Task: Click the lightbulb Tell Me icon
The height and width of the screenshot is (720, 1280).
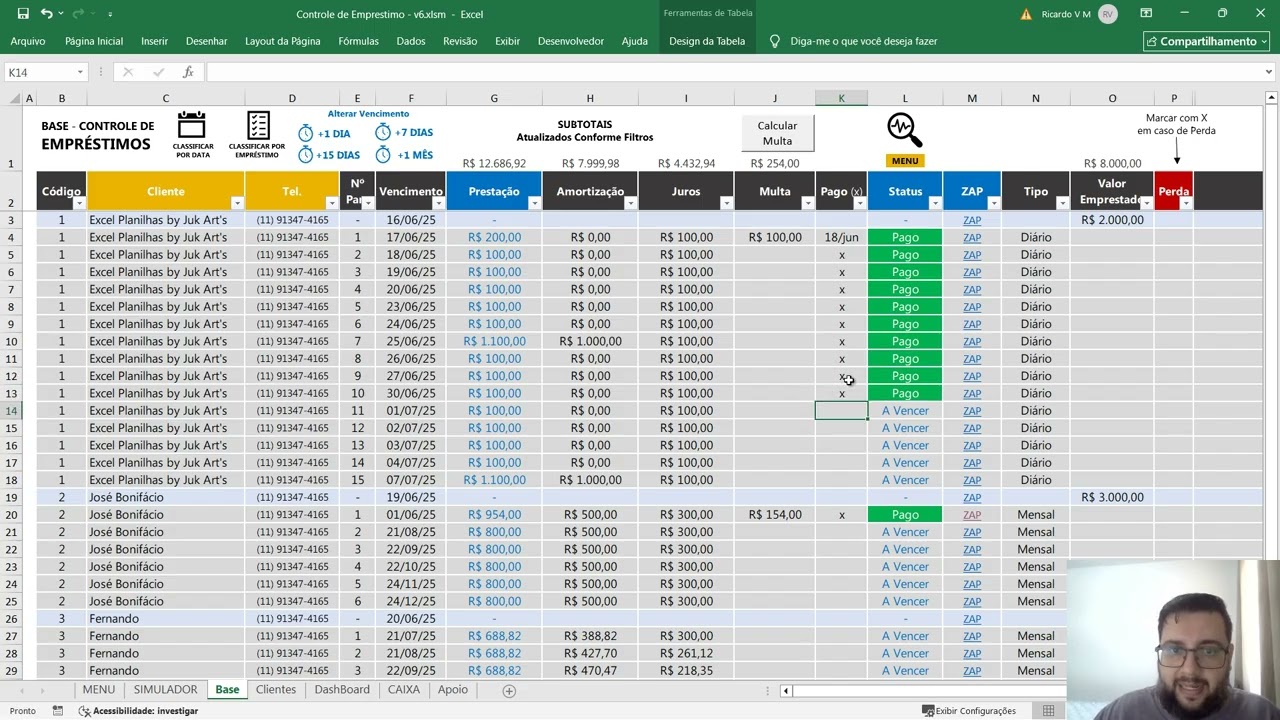Action: 774,41
